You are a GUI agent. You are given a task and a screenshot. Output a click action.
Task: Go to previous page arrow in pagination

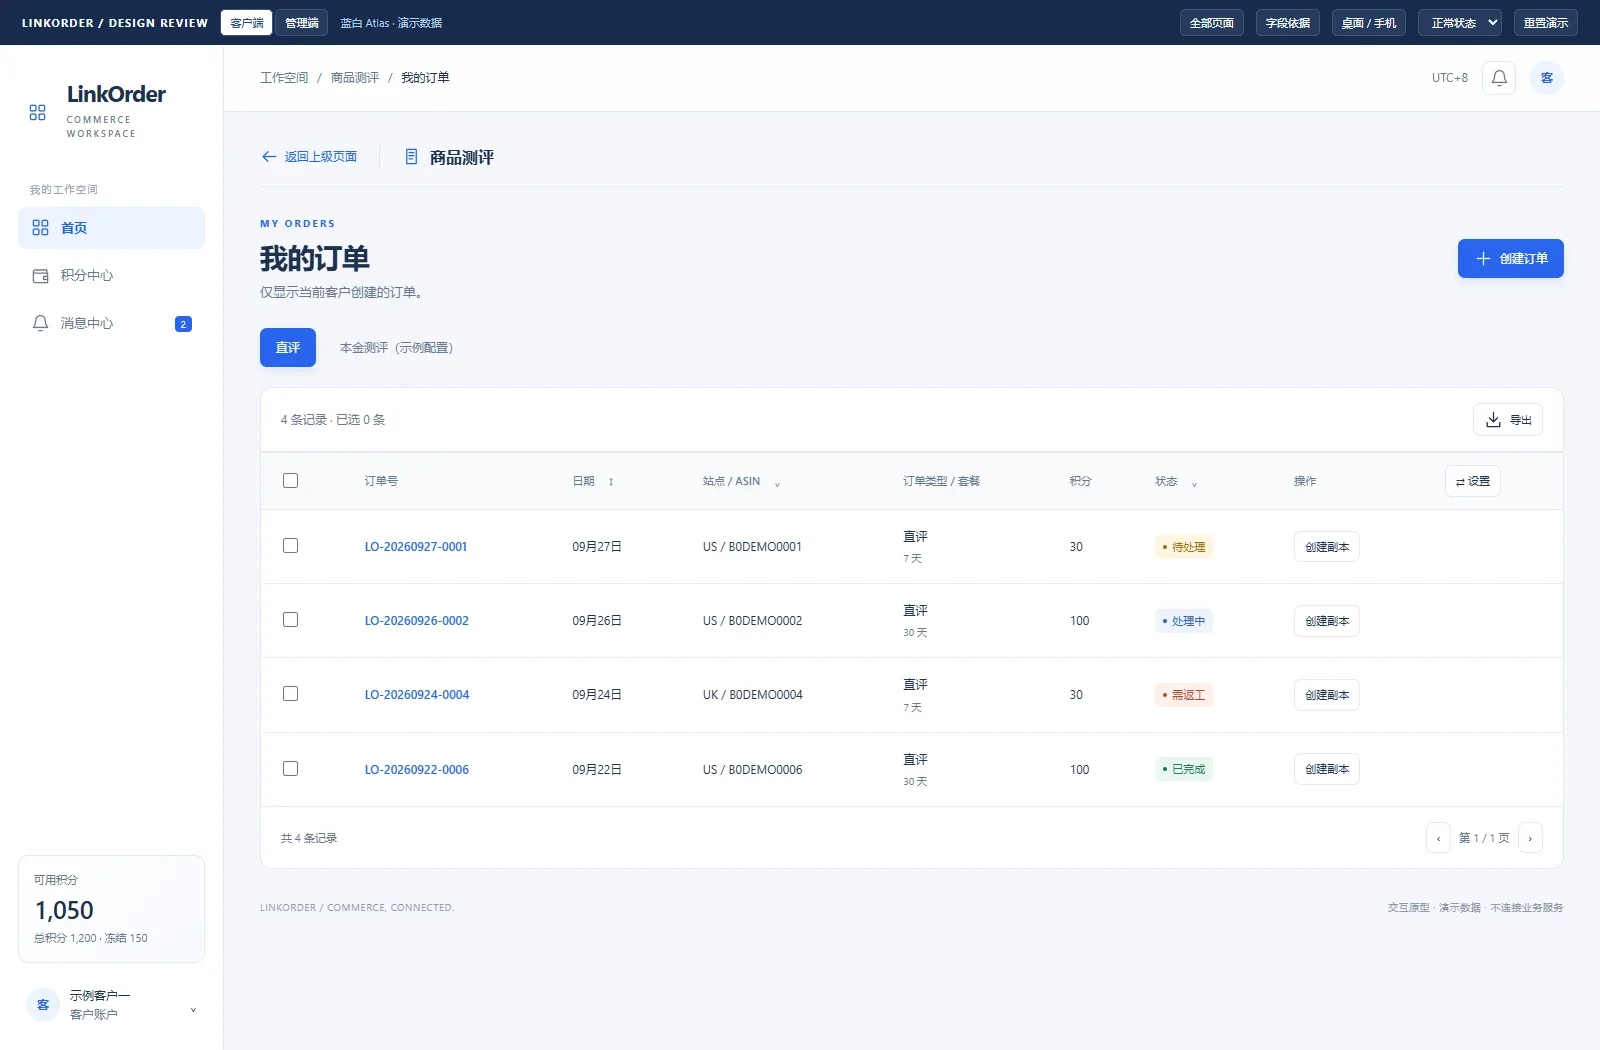1438,838
